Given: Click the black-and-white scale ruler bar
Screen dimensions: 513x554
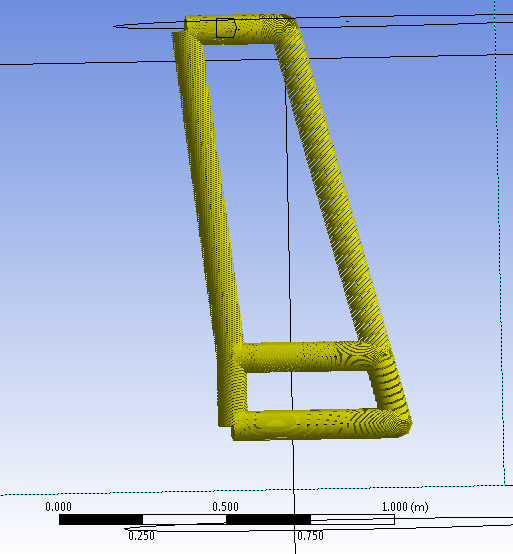Looking at the screenshot, I should point(226,519).
